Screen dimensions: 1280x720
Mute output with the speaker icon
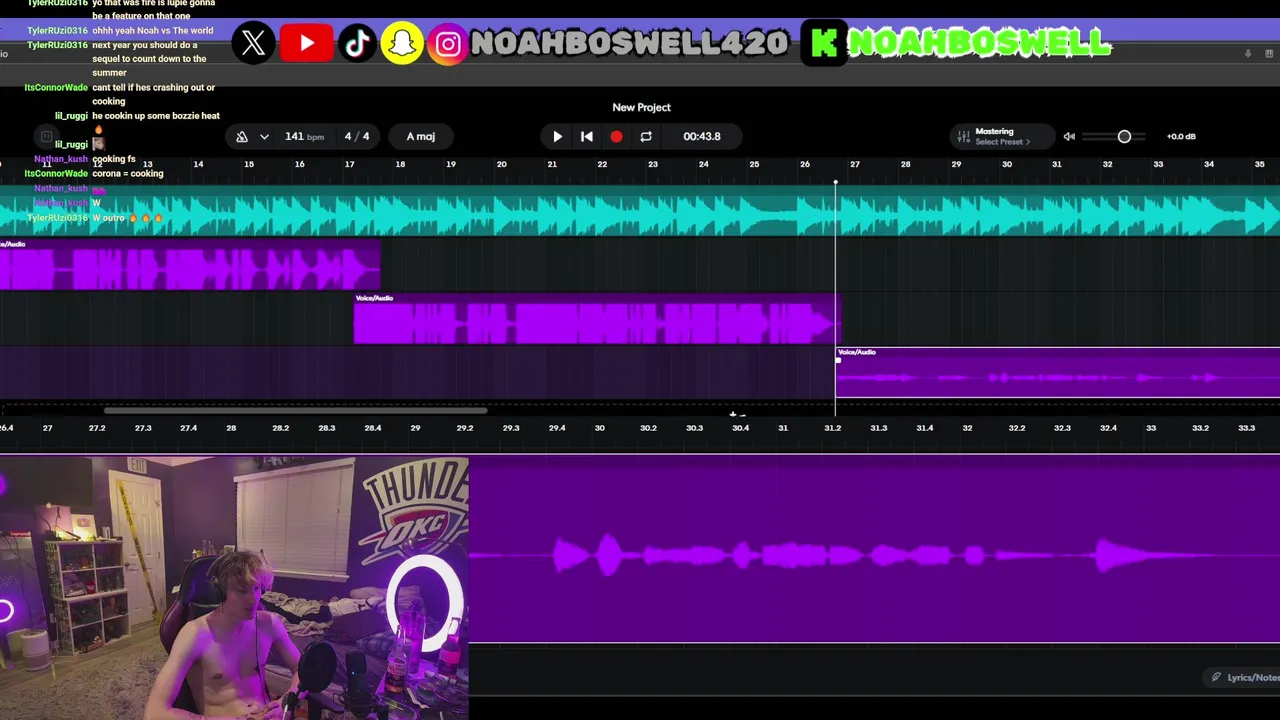pyautogui.click(x=1069, y=136)
